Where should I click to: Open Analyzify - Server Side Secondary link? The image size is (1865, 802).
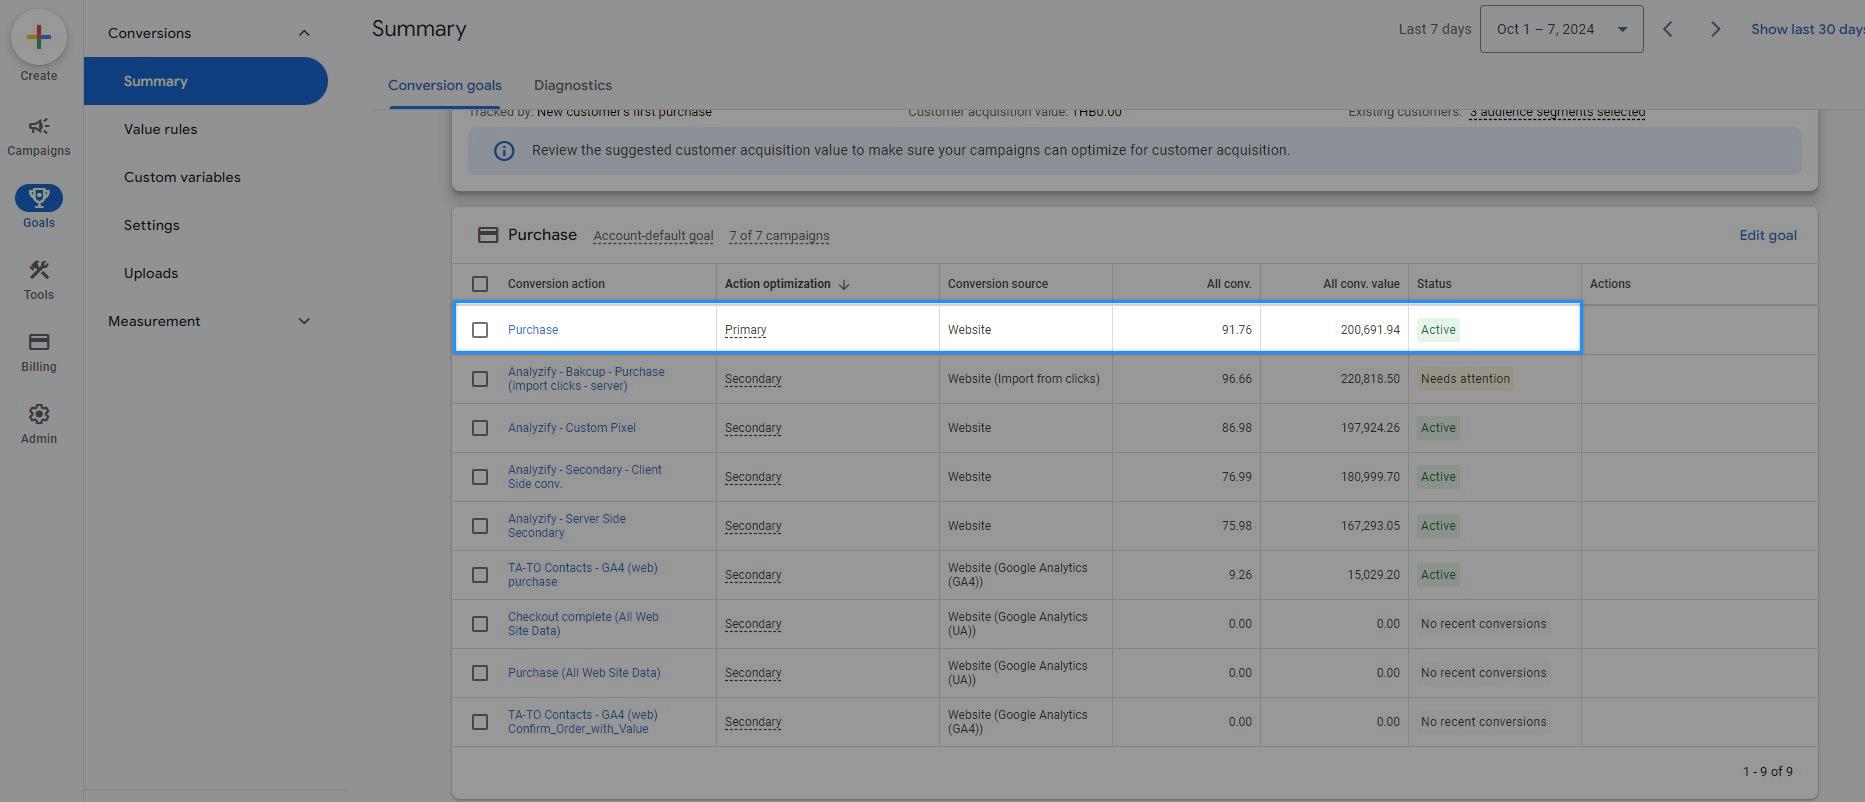coord(567,526)
